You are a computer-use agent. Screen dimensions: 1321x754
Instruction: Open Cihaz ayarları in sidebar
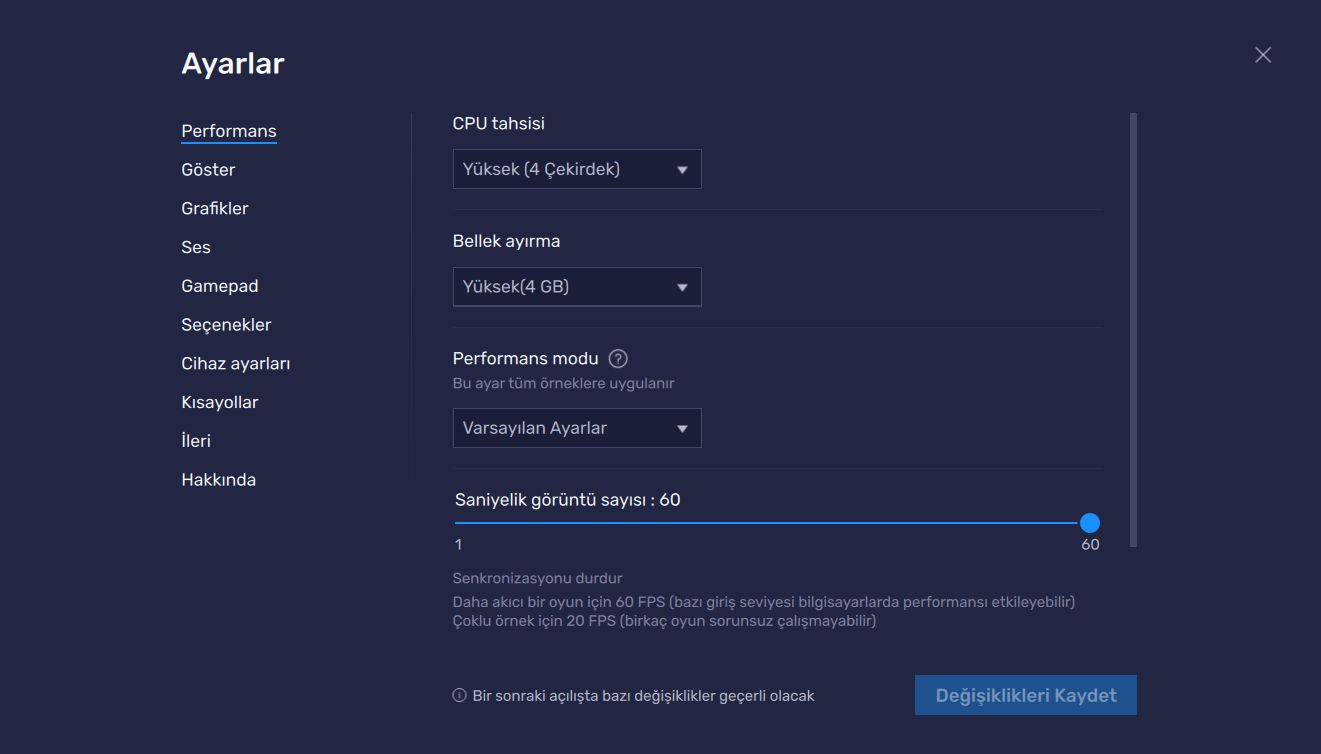pos(236,364)
